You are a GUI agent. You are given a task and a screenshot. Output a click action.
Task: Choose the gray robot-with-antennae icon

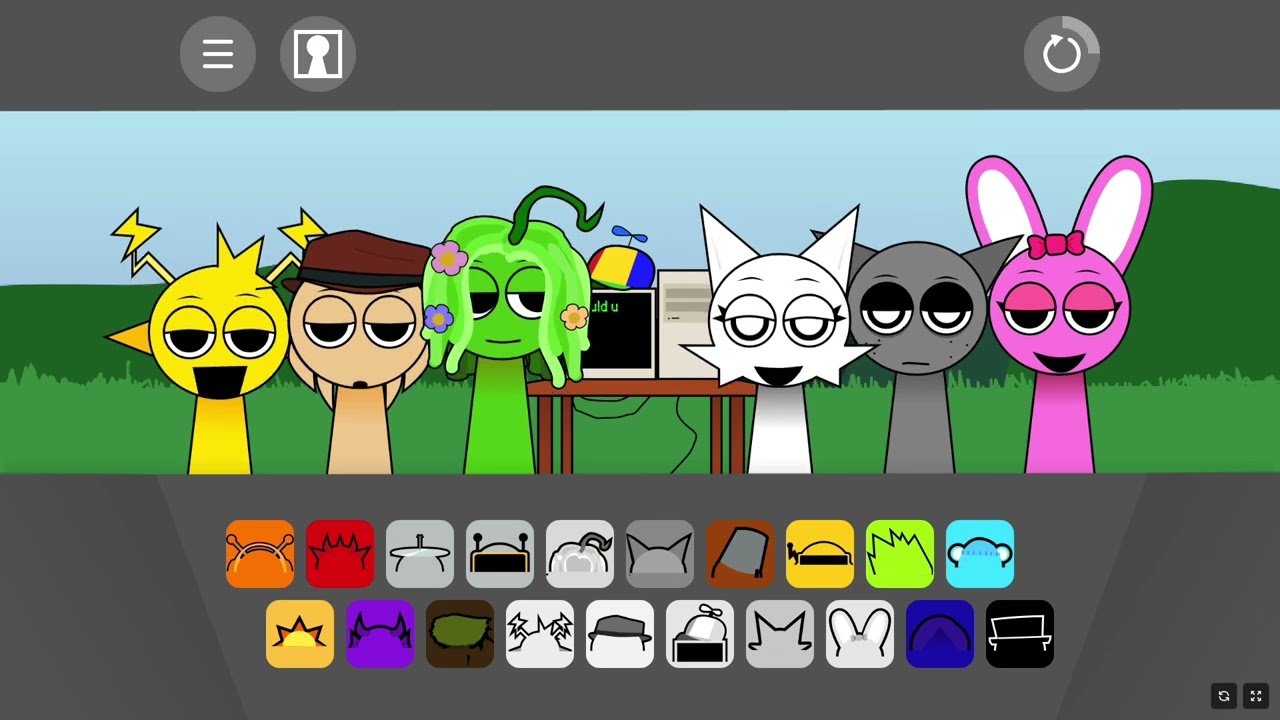500,554
